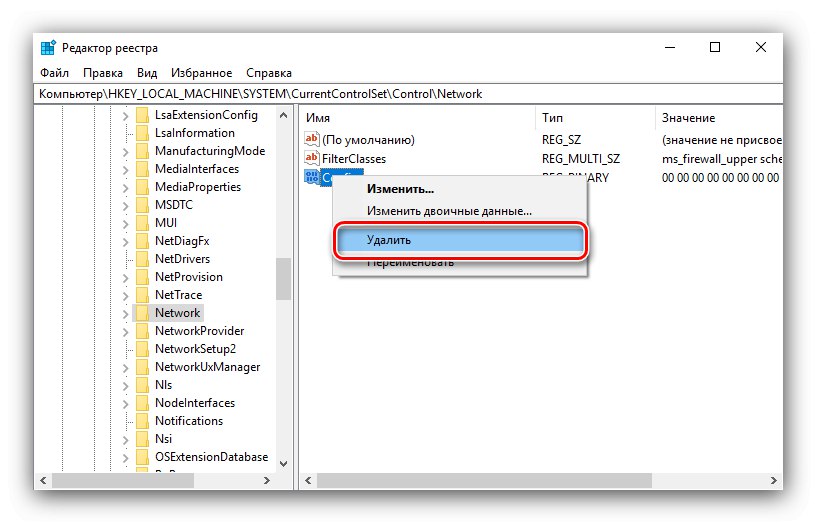Click the ManufacturingMode folder icon
The width and height of the screenshot is (816, 523).
[x=142, y=151]
